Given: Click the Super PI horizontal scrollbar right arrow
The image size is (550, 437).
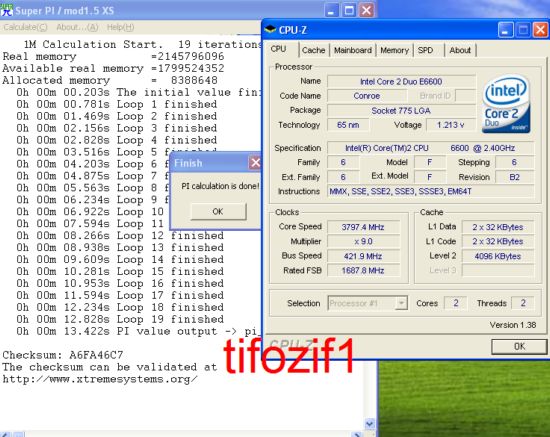Looking at the screenshot, I should (x=357, y=435).
